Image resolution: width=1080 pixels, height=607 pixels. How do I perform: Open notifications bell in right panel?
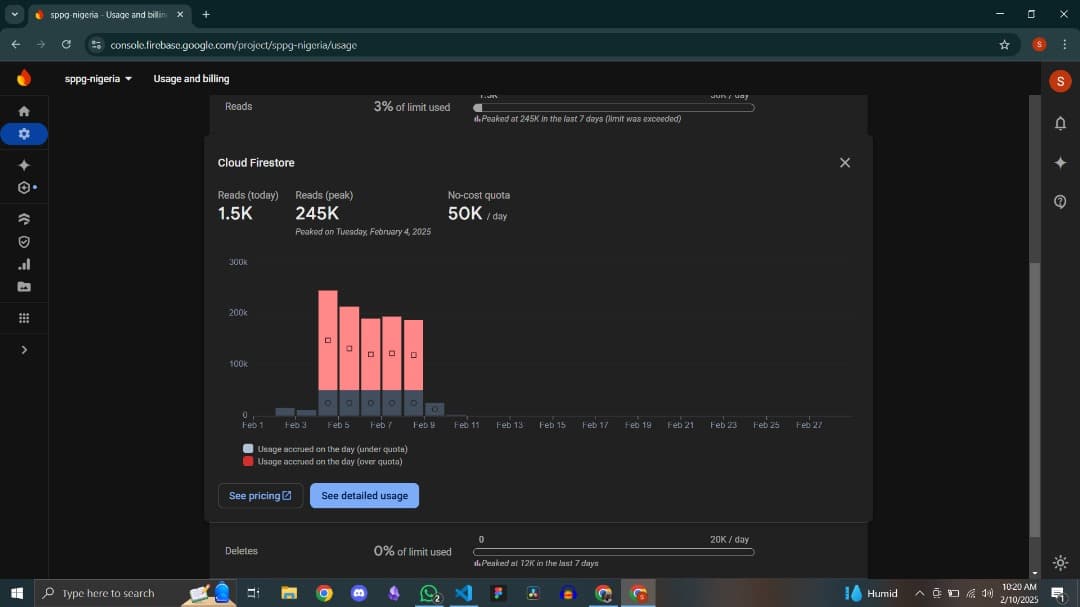[1060, 123]
